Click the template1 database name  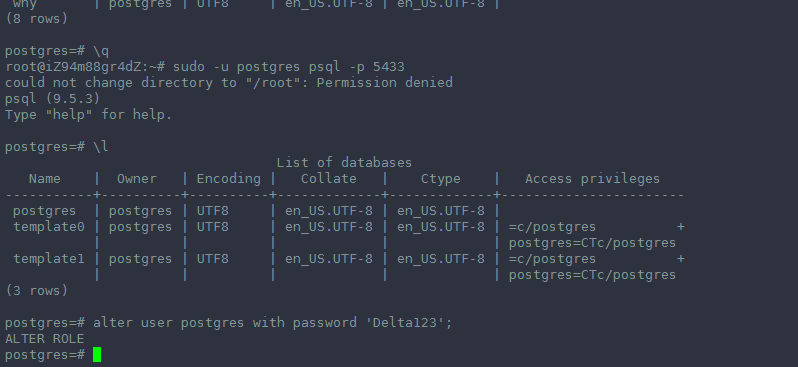coord(48,259)
